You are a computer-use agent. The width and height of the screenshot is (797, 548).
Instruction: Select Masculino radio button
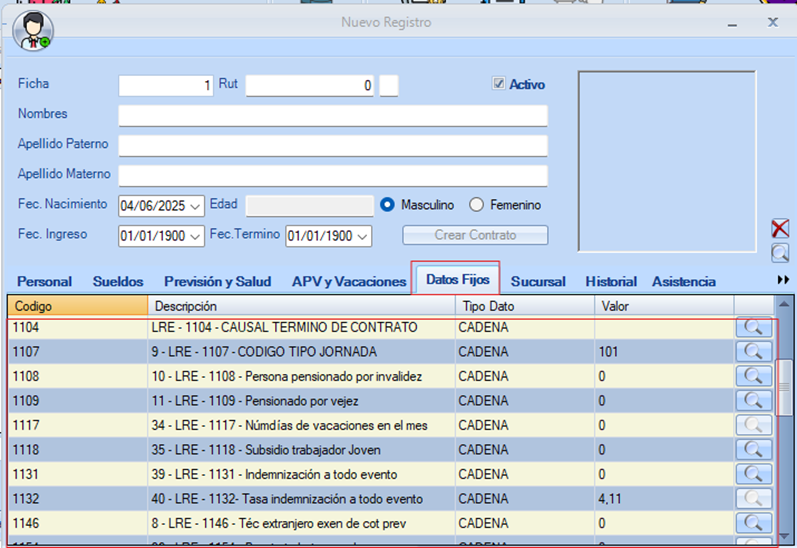tap(388, 205)
